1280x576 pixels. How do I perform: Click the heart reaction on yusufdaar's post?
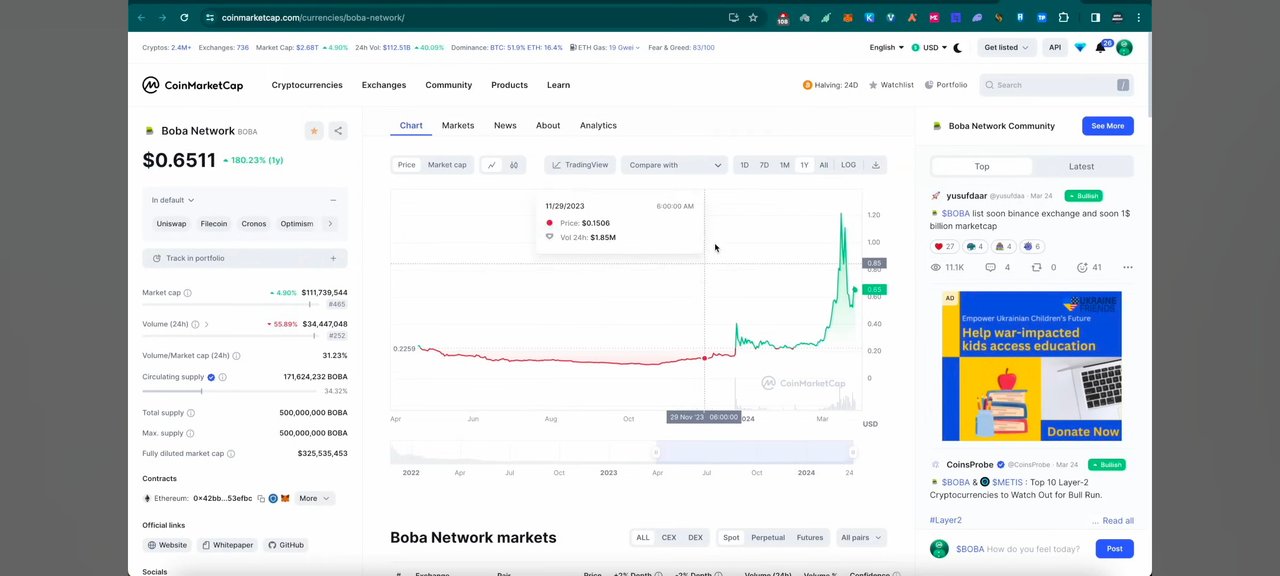[x=944, y=246]
